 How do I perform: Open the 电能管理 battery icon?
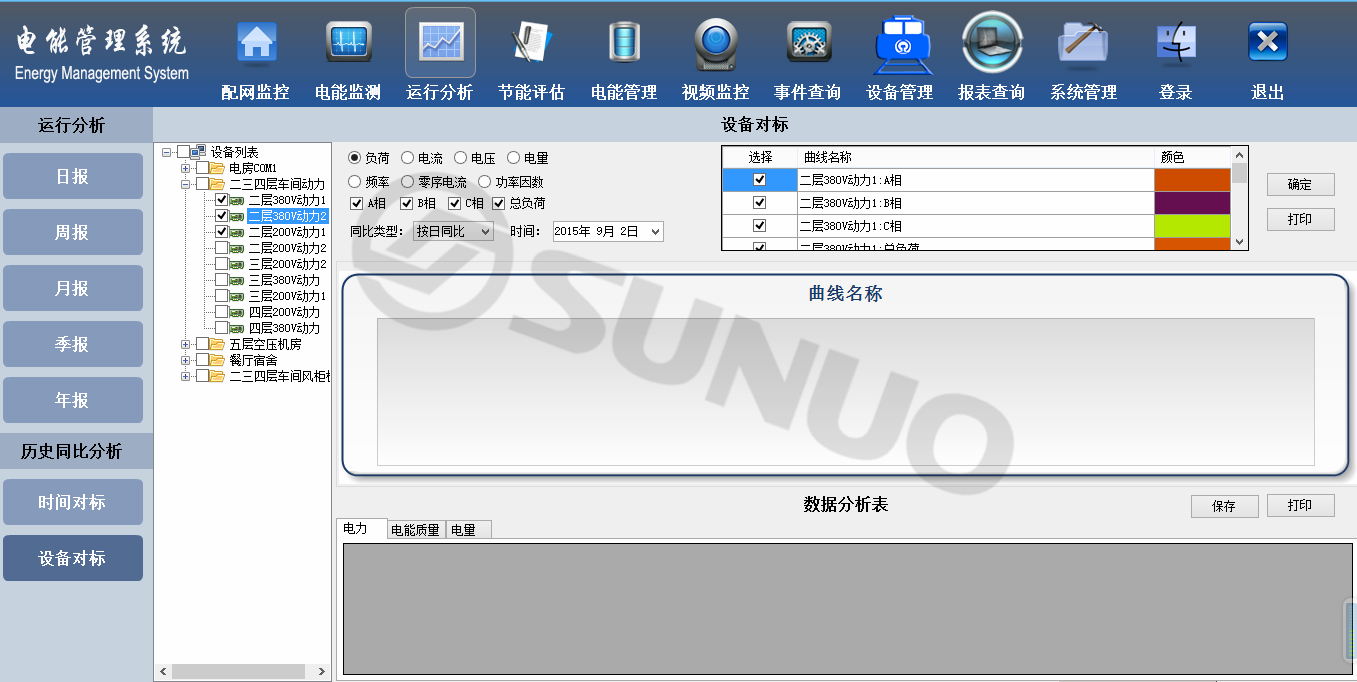click(x=624, y=43)
